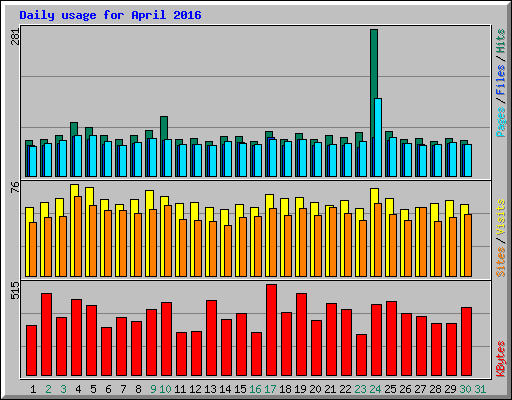512x400 pixels.
Task: Click green weekend day label 16
Action: (x=255, y=389)
